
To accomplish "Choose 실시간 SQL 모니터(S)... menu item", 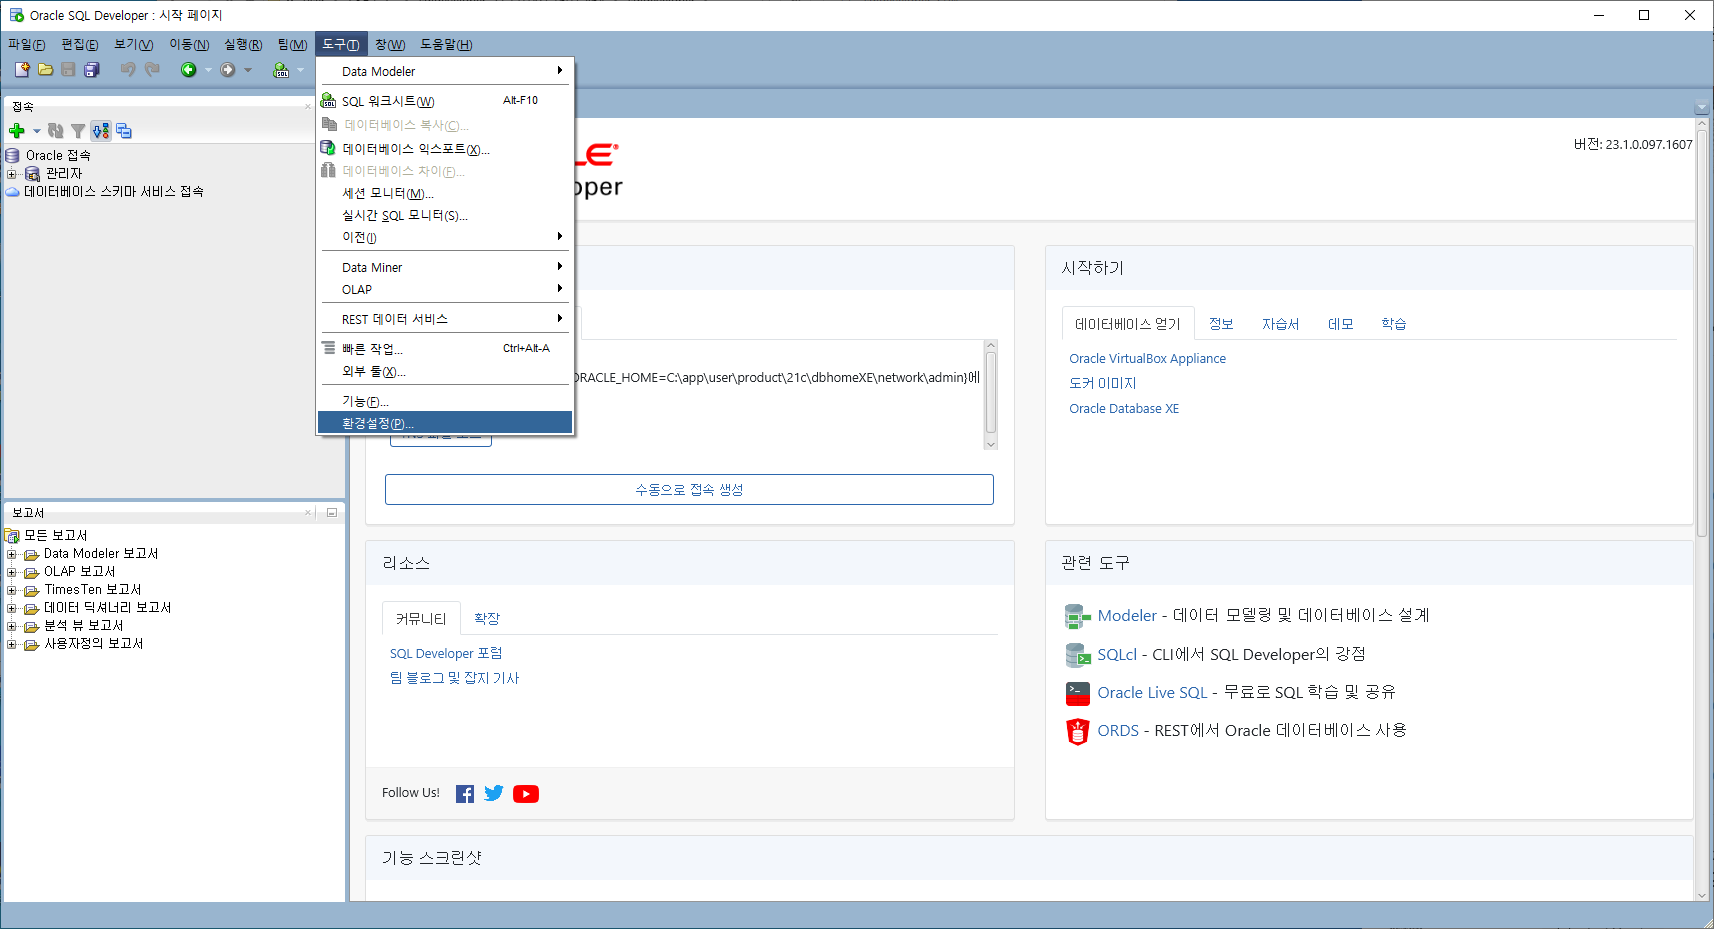I will pyautogui.click(x=445, y=215).
